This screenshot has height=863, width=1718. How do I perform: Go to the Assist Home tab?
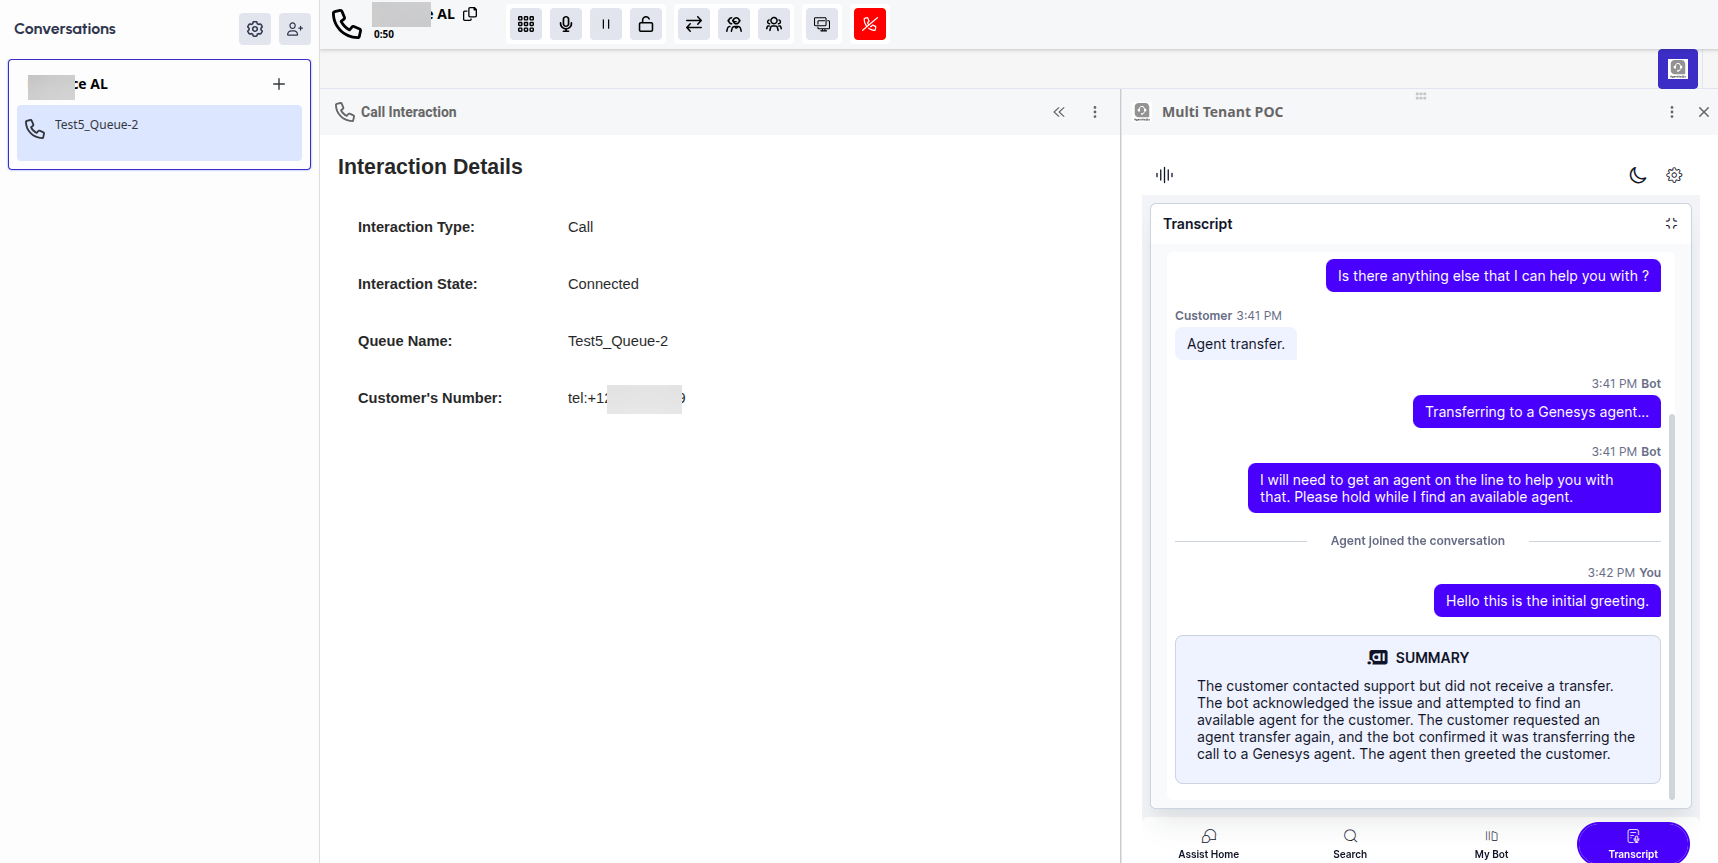click(x=1208, y=843)
